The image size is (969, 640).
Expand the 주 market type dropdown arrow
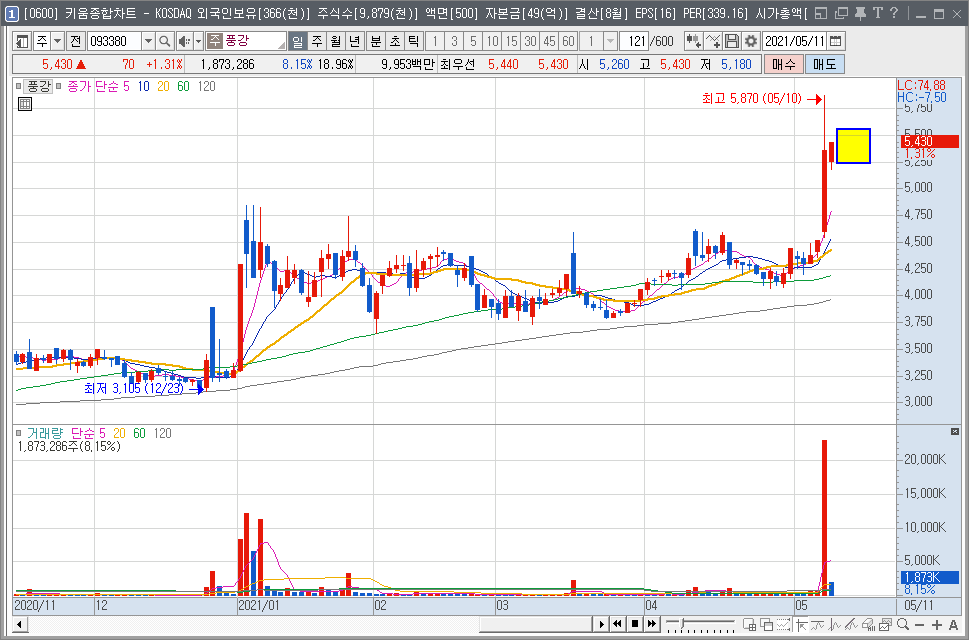click(57, 41)
